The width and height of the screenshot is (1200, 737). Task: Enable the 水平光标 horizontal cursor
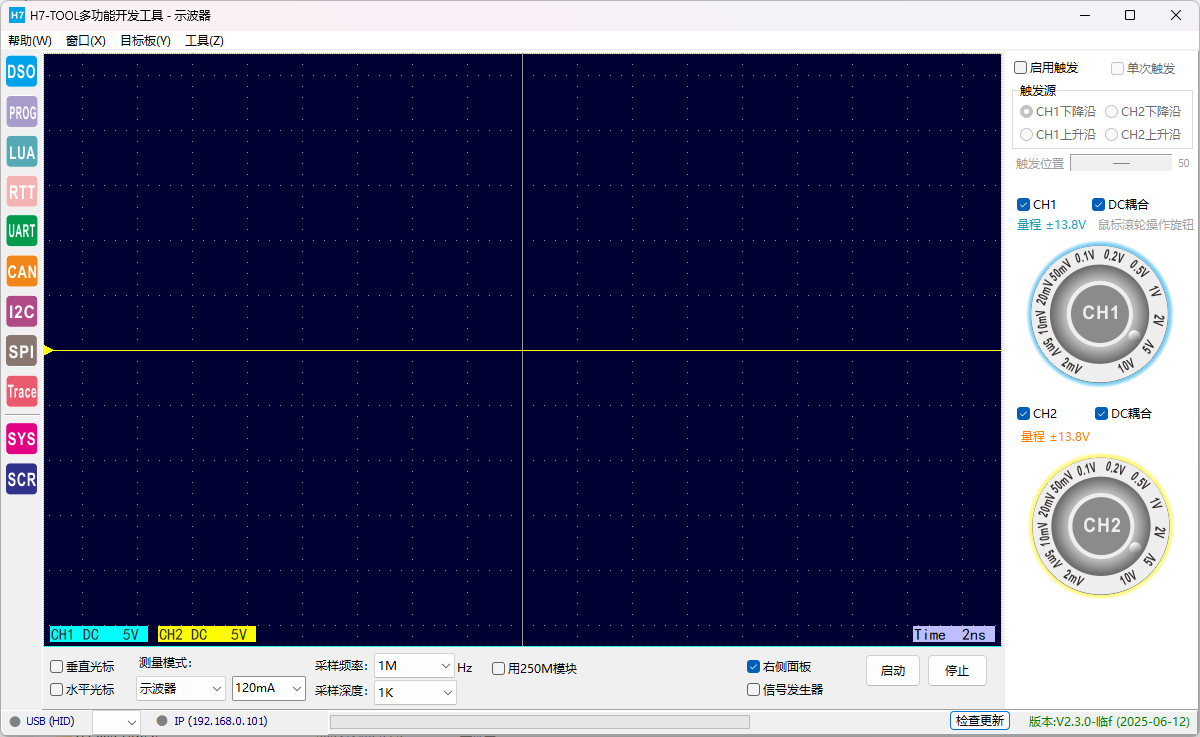click(57, 689)
